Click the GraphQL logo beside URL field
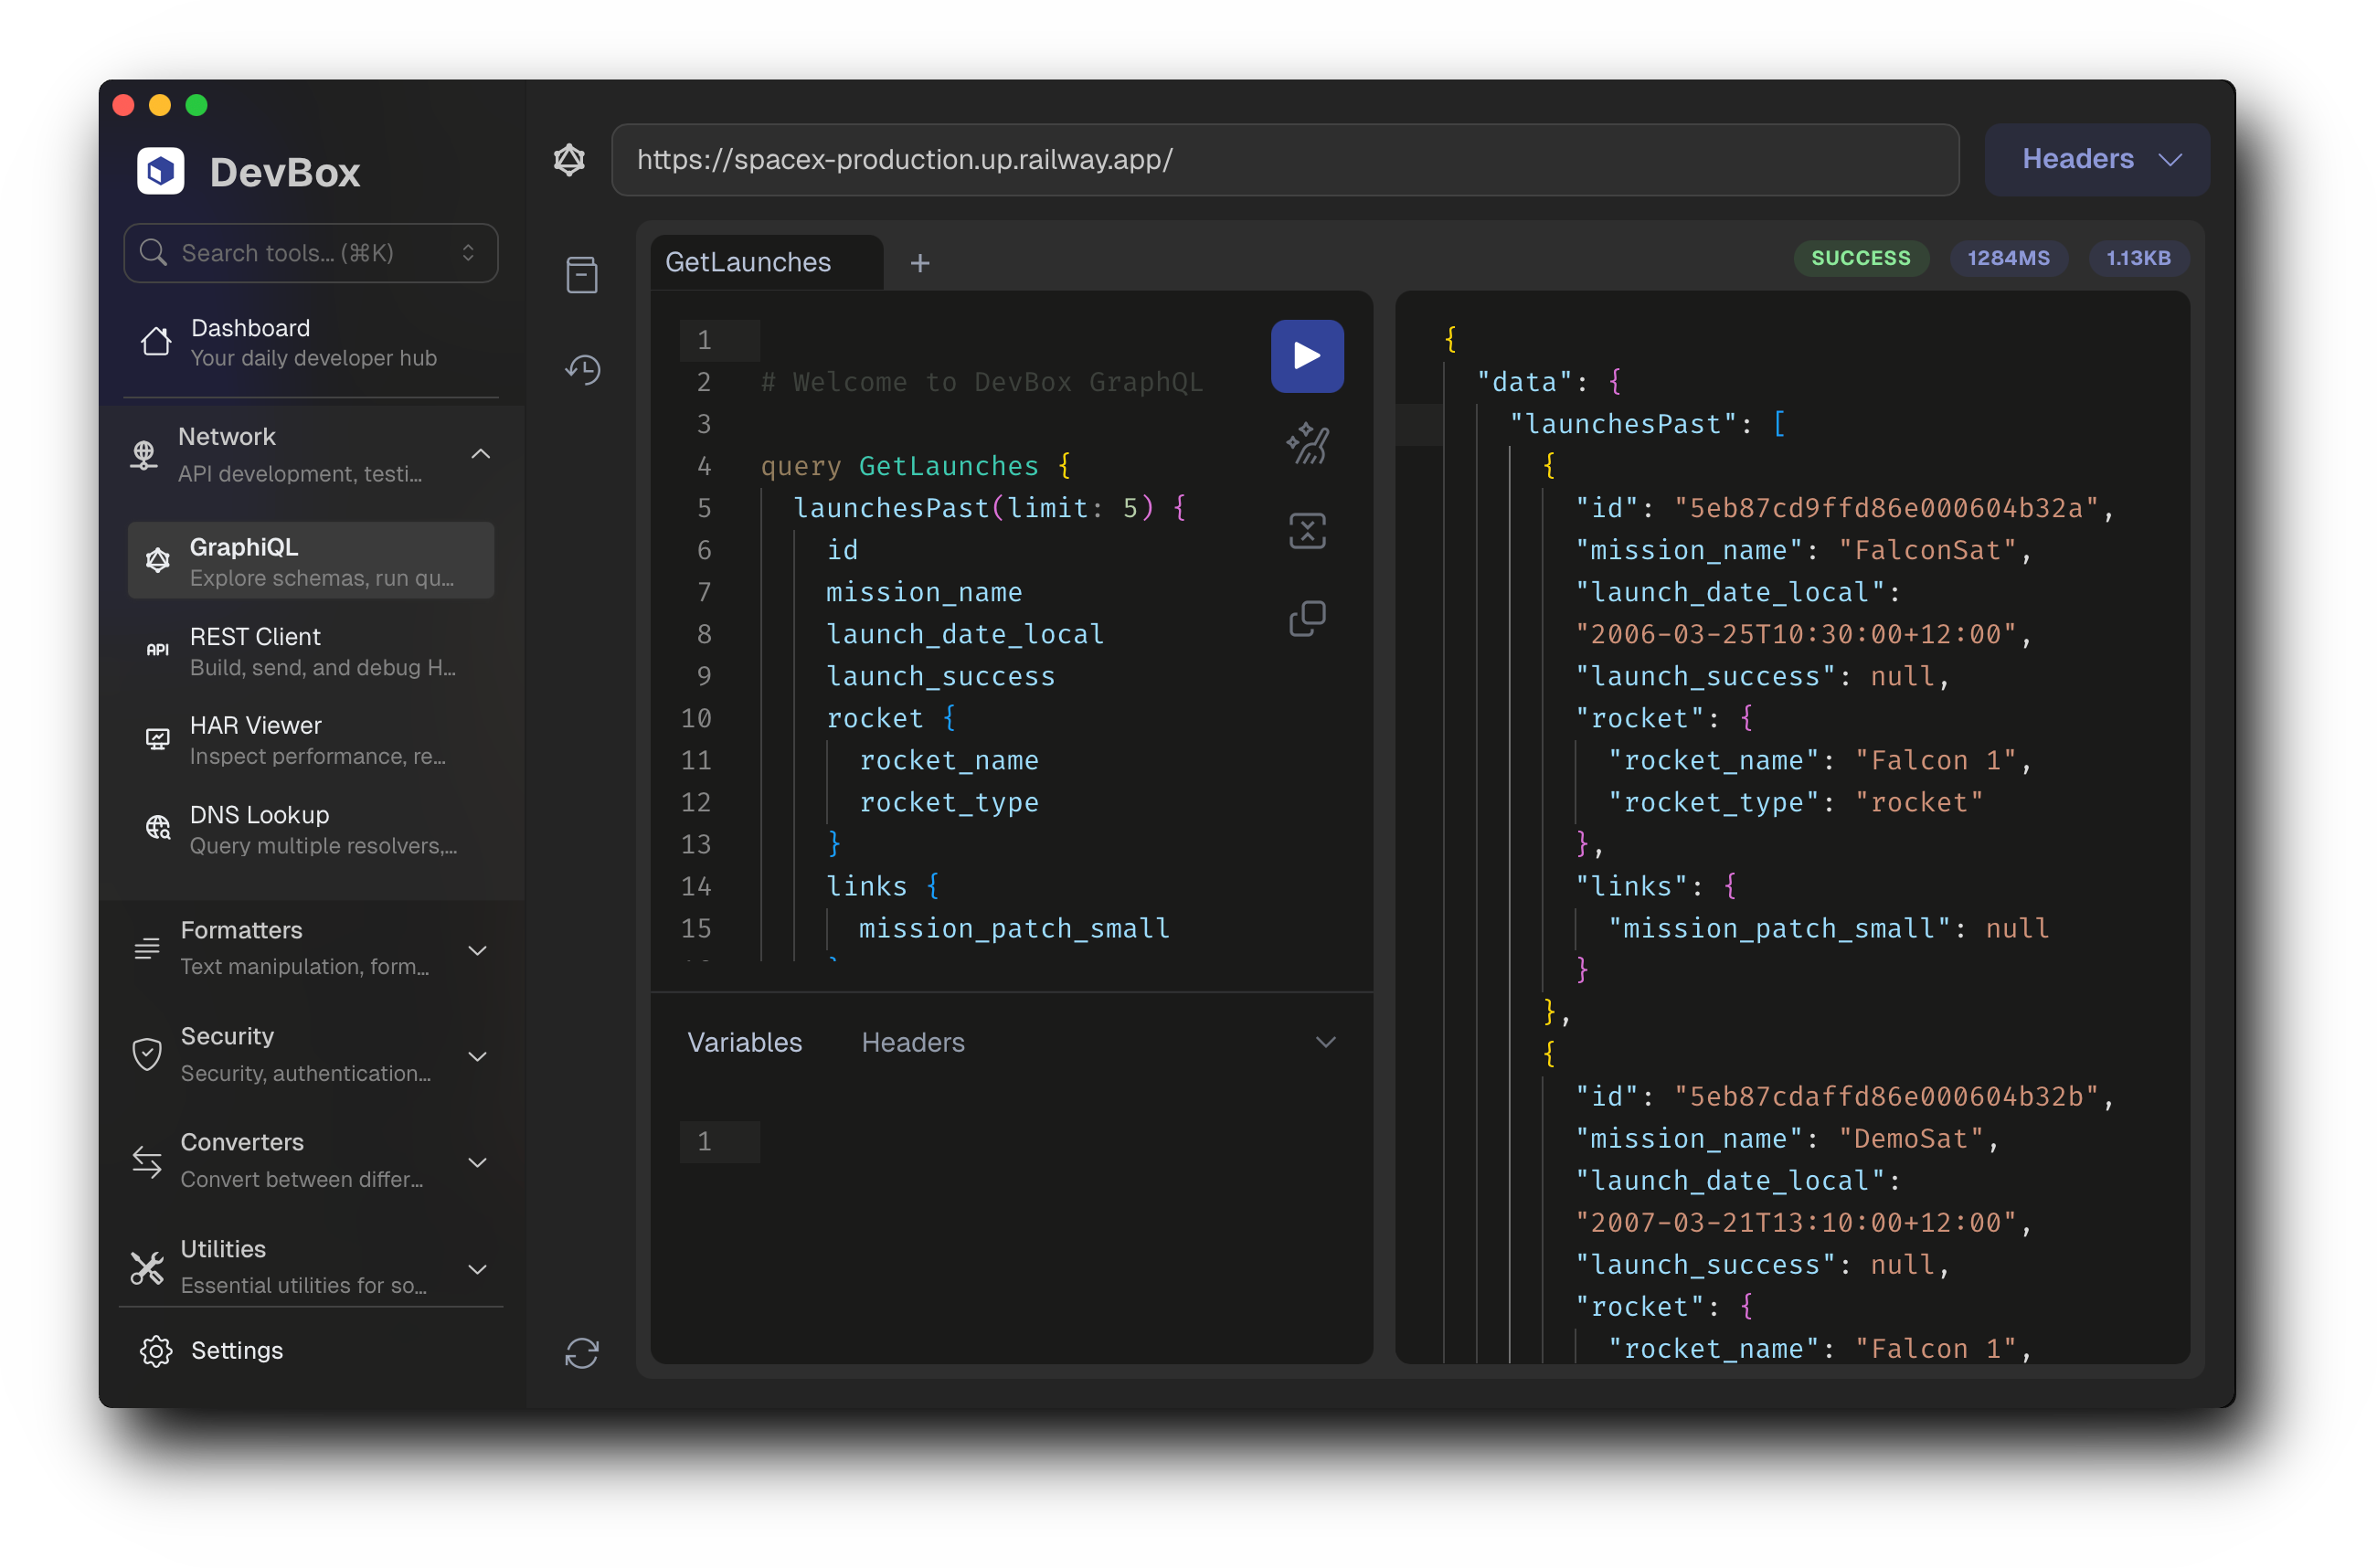2377x1568 pixels. pyautogui.click(x=569, y=160)
